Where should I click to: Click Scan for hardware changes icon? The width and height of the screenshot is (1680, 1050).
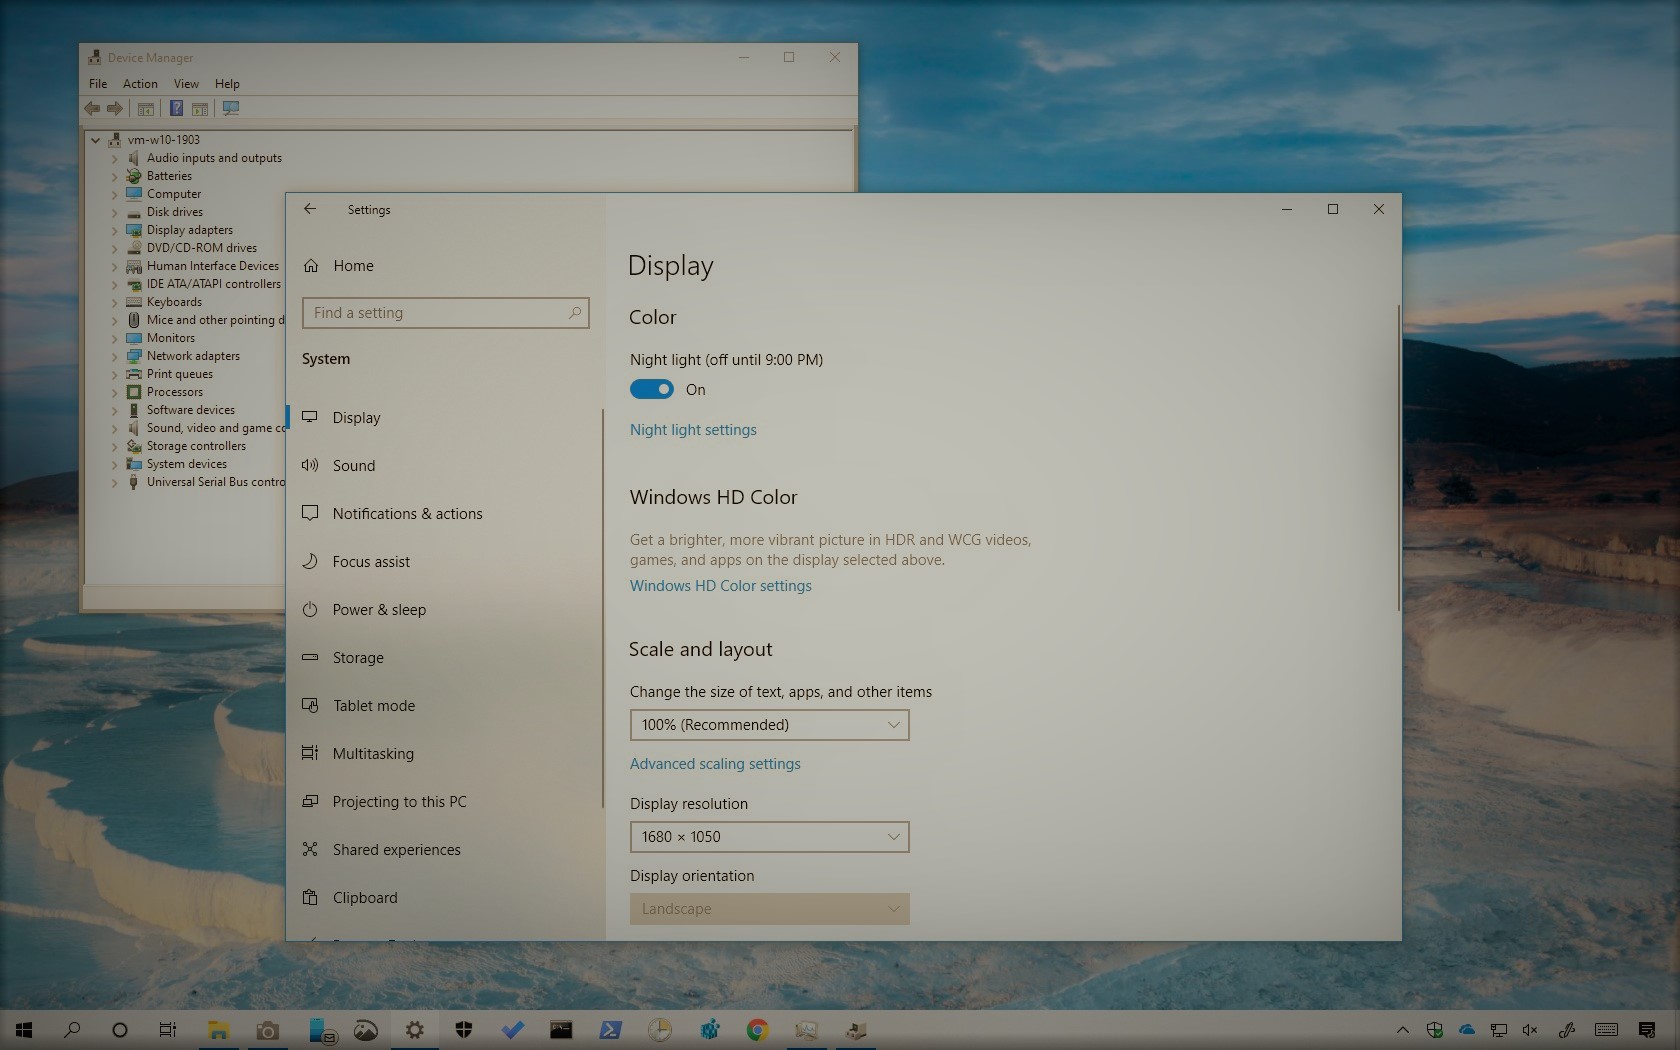point(231,108)
